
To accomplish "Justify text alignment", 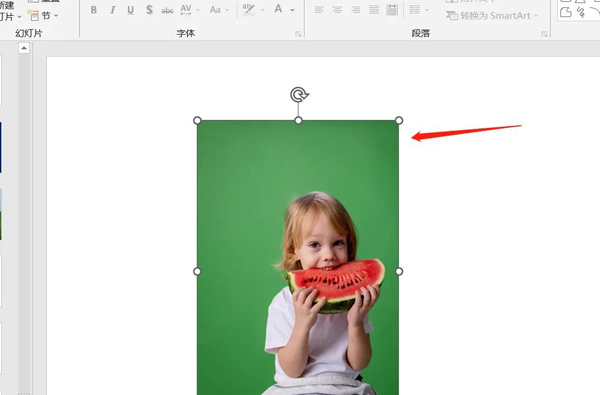I will (x=374, y=10).
